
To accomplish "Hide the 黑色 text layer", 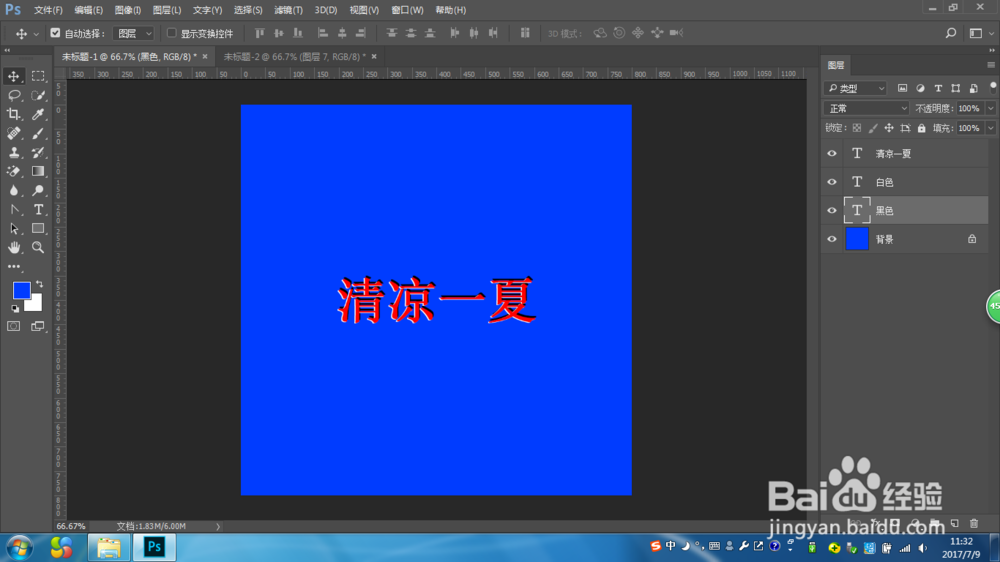I will click(832, 211).
